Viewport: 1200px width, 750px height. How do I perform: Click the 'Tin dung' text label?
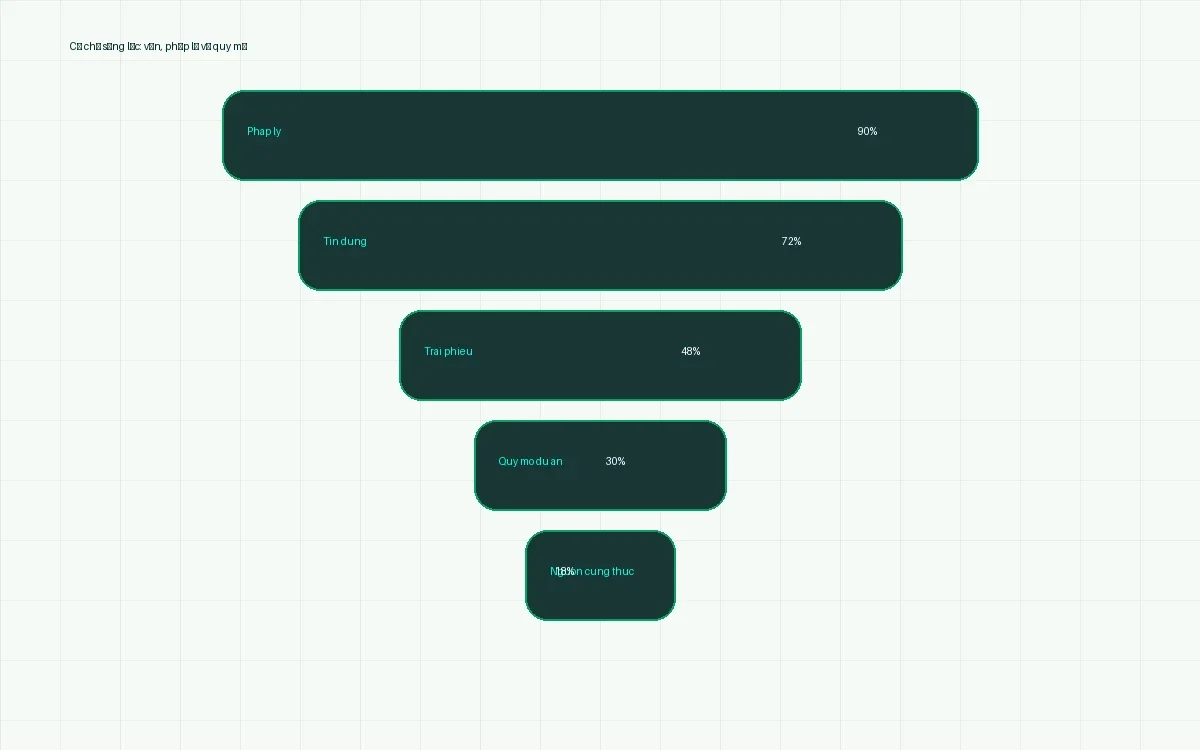pyautogui.click(x=345, y=241)
